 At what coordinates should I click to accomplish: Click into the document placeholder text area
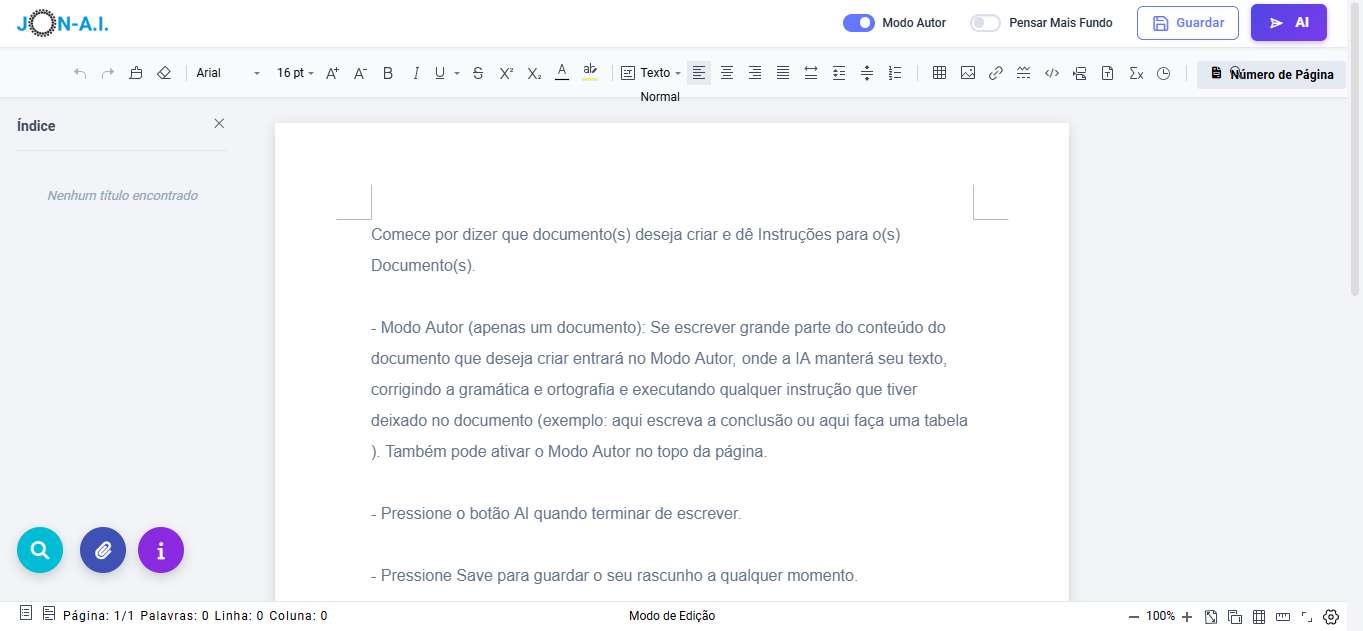(x=669, y=405)
